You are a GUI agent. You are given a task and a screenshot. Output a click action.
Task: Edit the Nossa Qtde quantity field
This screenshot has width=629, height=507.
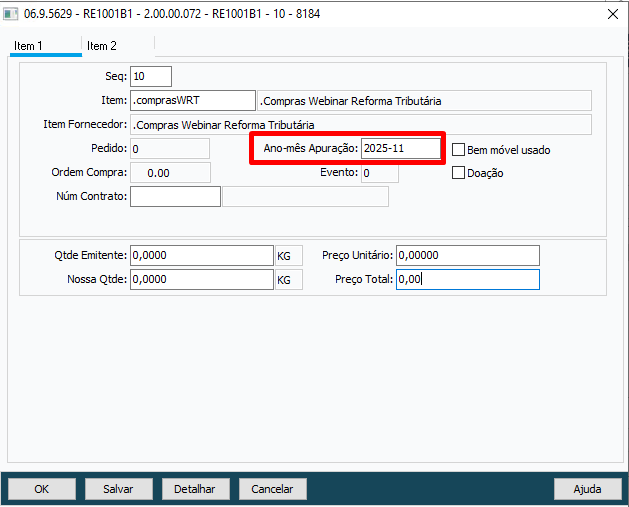[x=202, y=280]
